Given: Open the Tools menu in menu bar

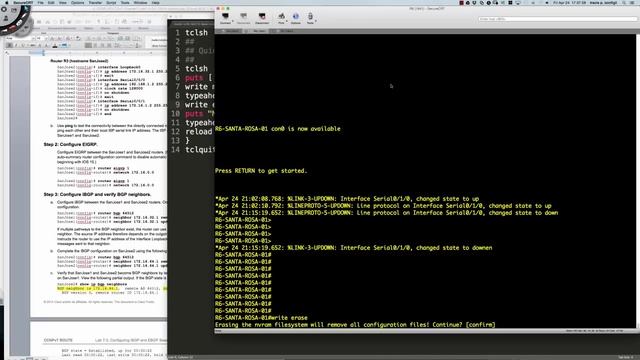Looking at the screenshot, I should [x=125, y=2].
